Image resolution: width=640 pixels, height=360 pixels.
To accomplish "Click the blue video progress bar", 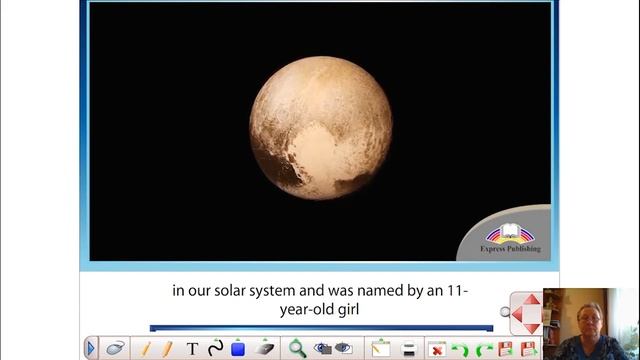I will pyautogui.click(x=322, y=328).
